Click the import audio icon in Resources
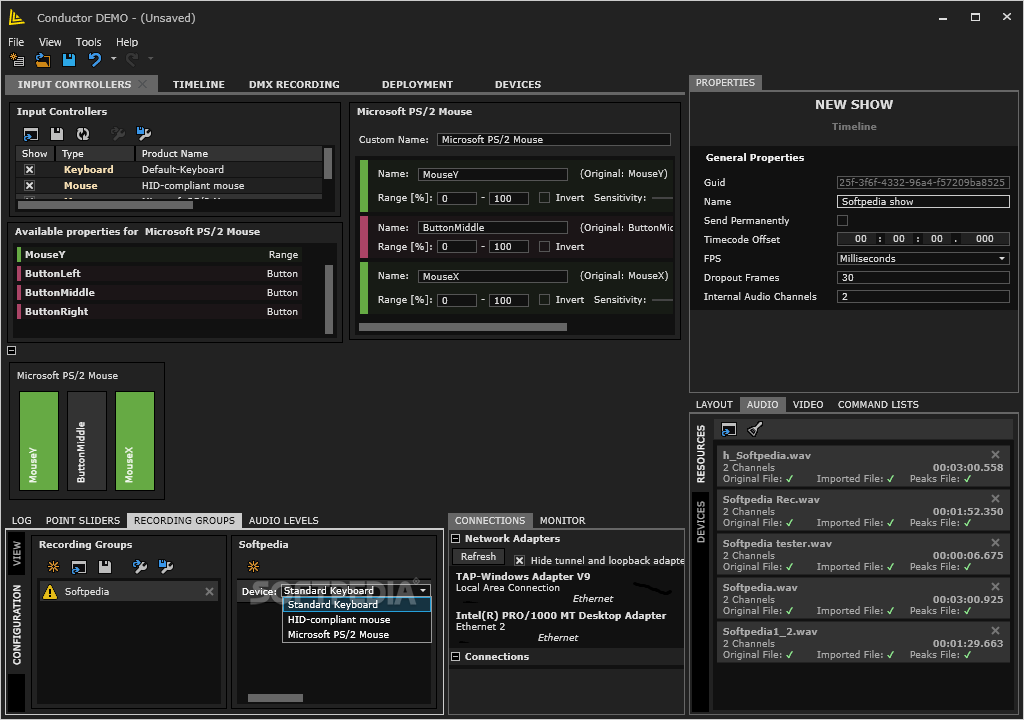The width and height of the screenshot is (1024, 720). (x=729, y=429)
